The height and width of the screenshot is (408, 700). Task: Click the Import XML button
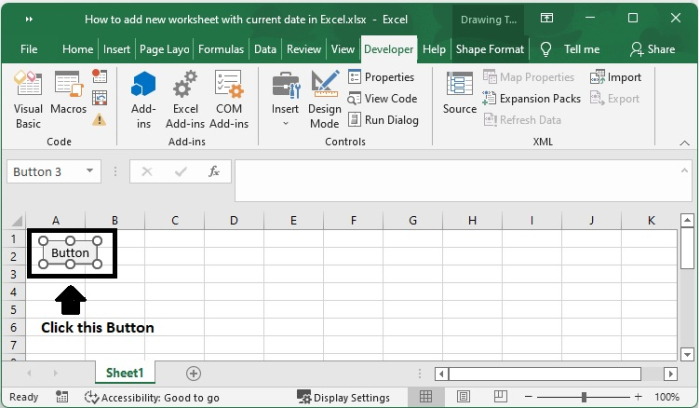(x=616, y=77)
